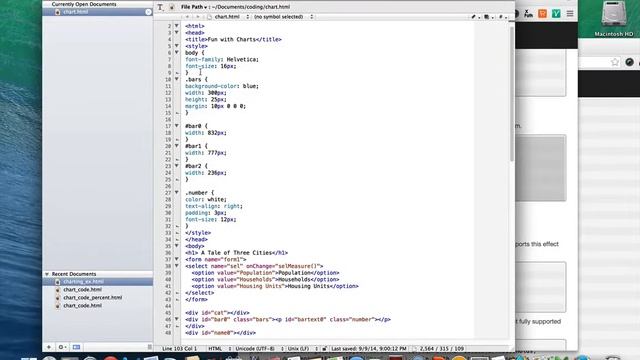Click the font-family: Helvetica line
Screen dimensions: 640x360
tap(222, 60)
